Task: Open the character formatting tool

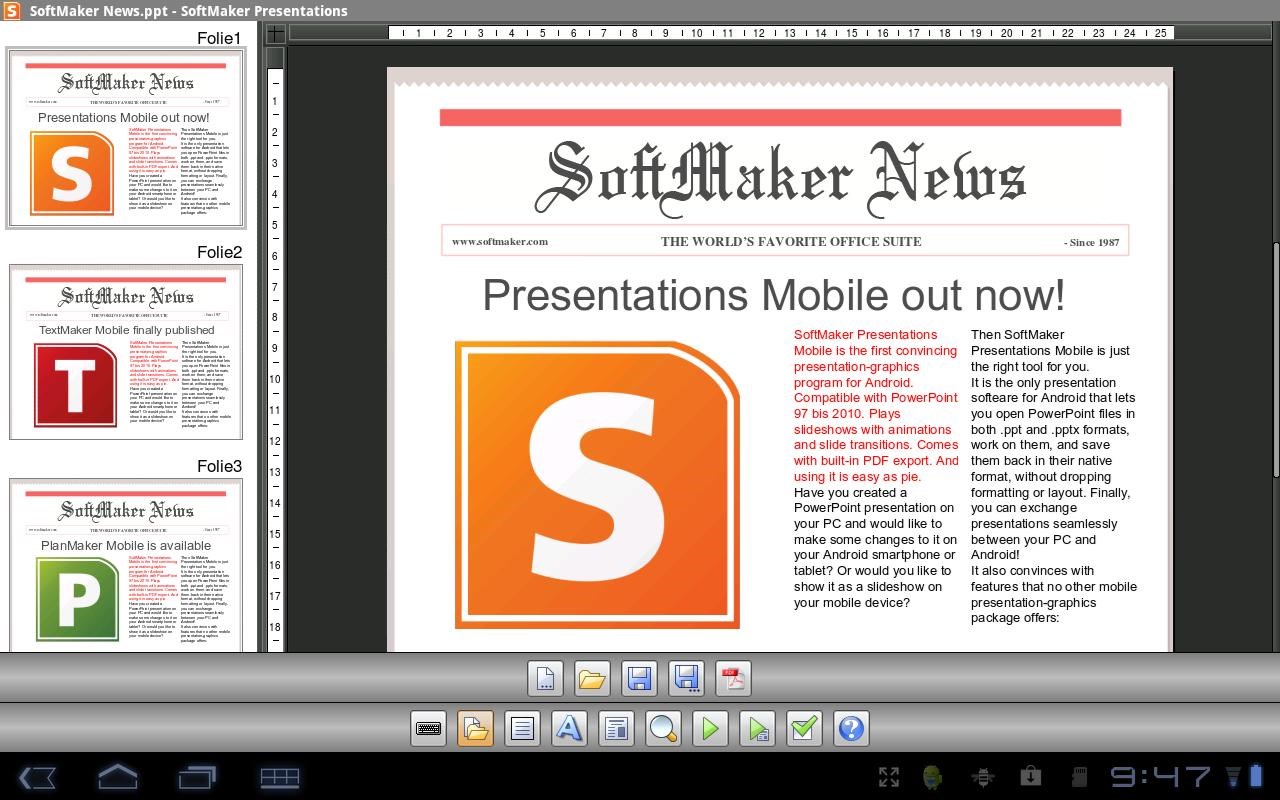Action: pos(569,728)
